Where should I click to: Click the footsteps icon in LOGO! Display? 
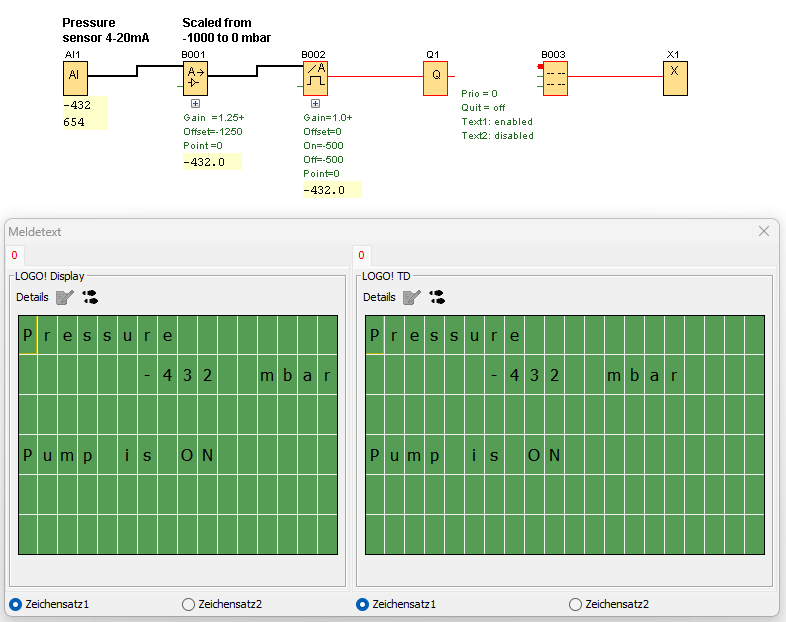click(x=90, y=297)
